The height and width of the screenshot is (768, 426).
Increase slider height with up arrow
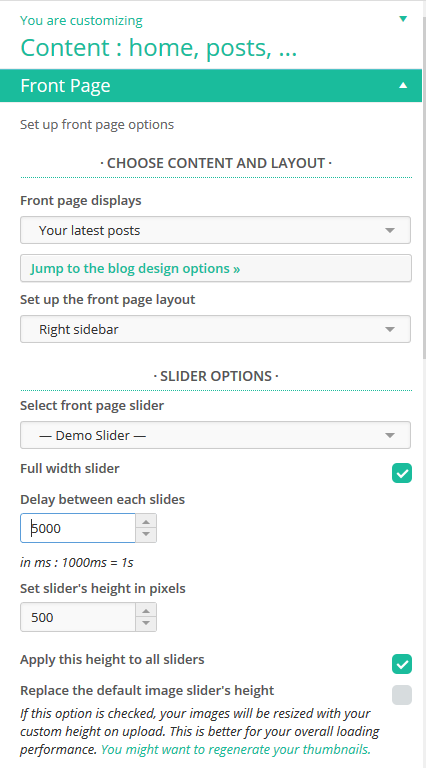146,610
